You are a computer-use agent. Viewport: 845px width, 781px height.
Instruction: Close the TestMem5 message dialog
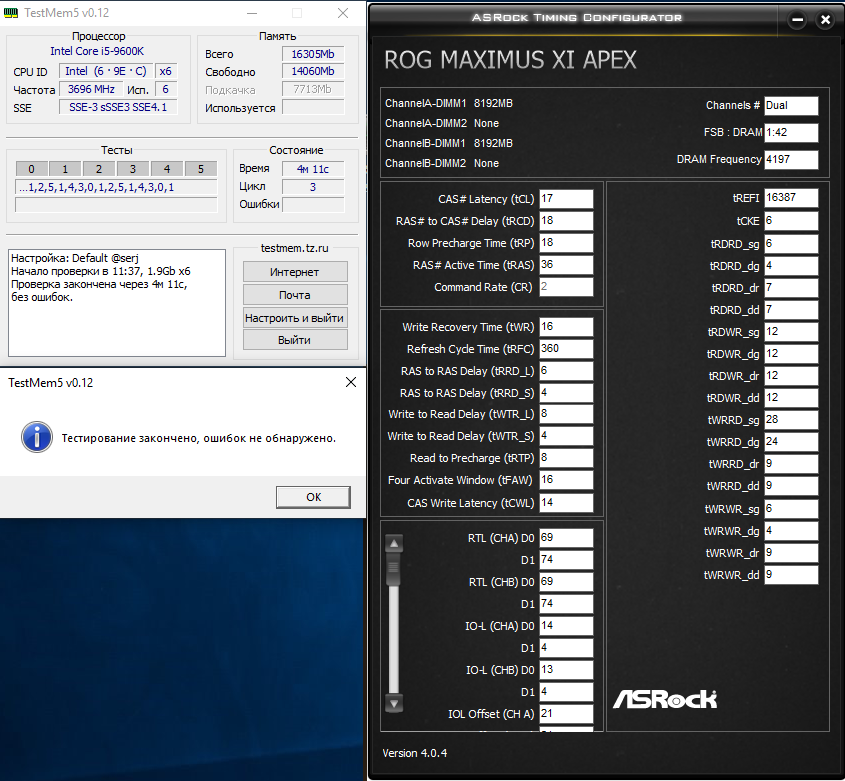coord(350,382)
